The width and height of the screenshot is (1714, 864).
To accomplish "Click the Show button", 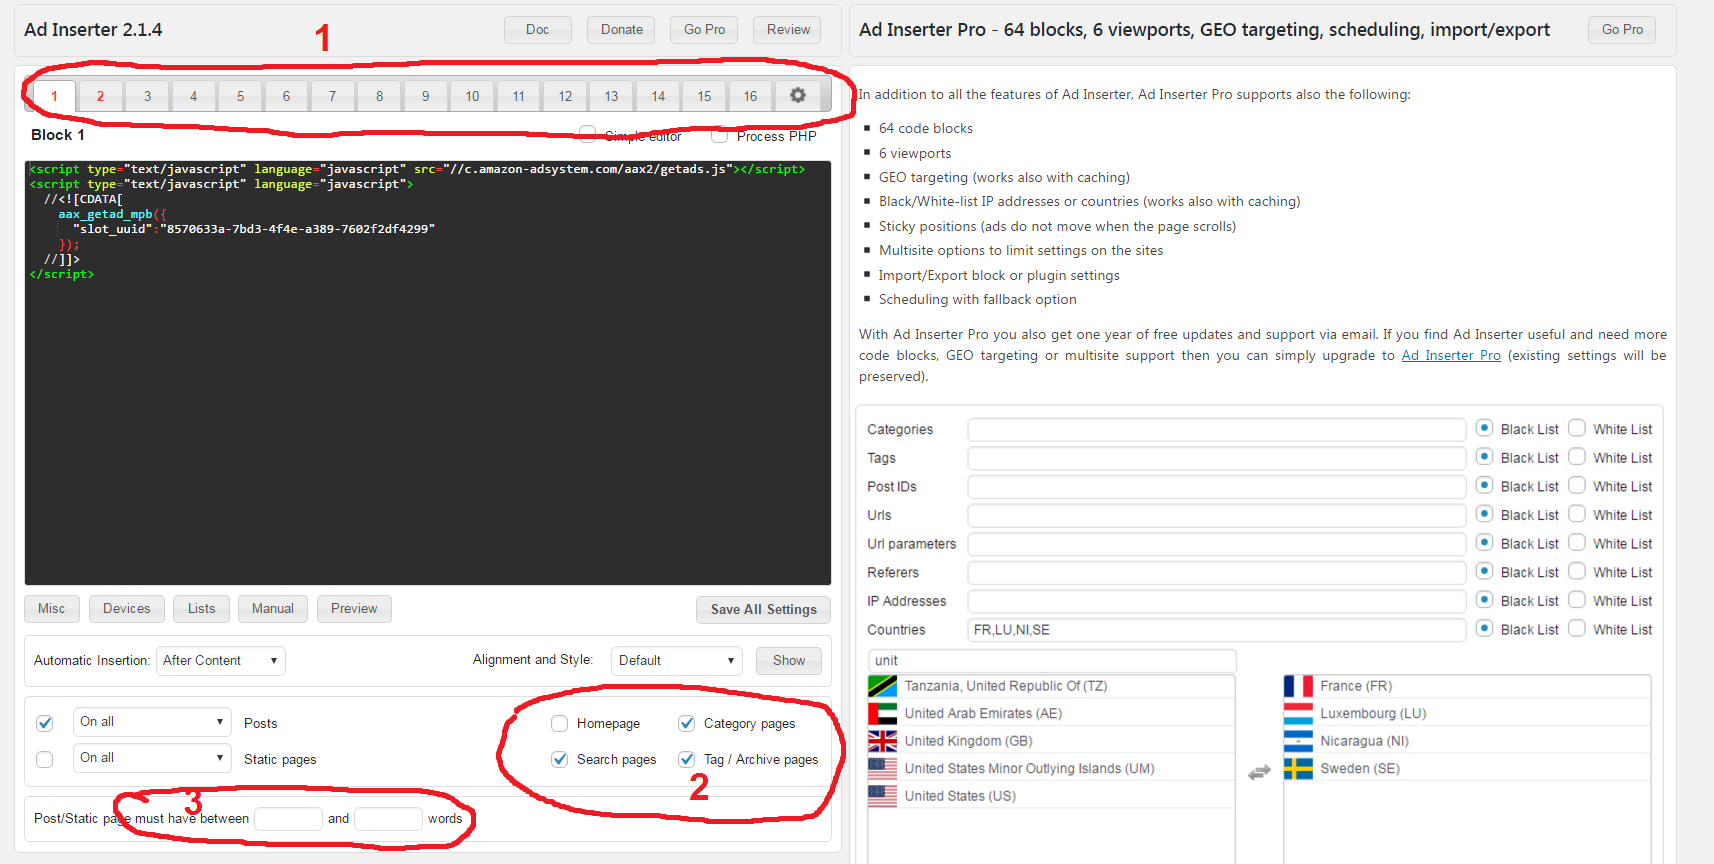I will click(x=789, y=661).
